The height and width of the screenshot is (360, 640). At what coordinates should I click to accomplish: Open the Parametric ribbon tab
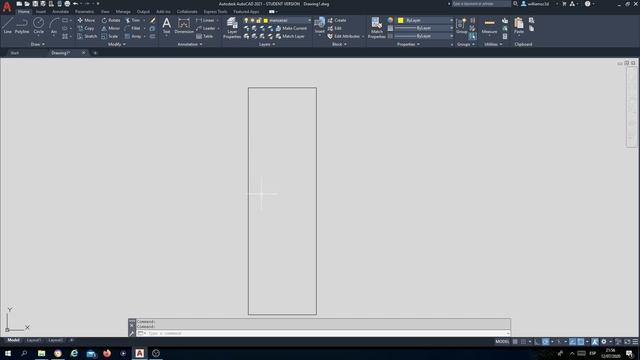click(84, 12)
